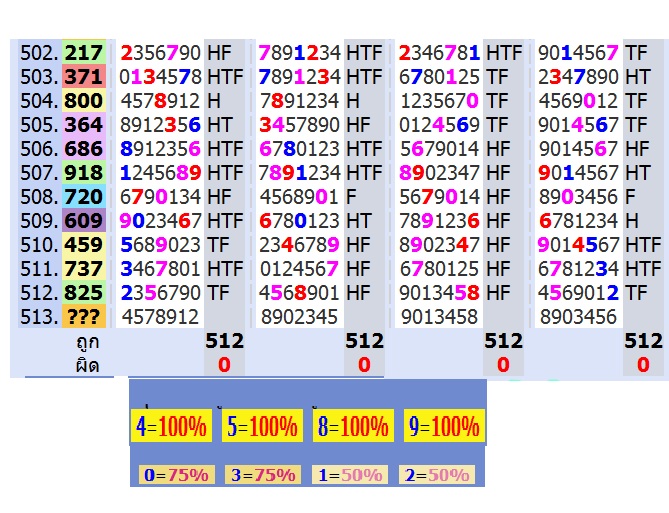Select the 9=100% yellow box

(x=444, y=426)
